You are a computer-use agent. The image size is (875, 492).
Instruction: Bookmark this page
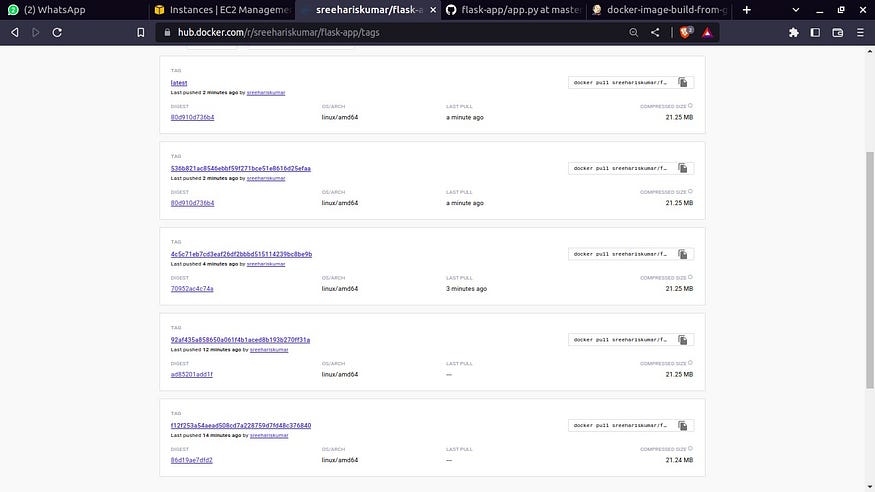pyautogui.click(x=141, y=33)
